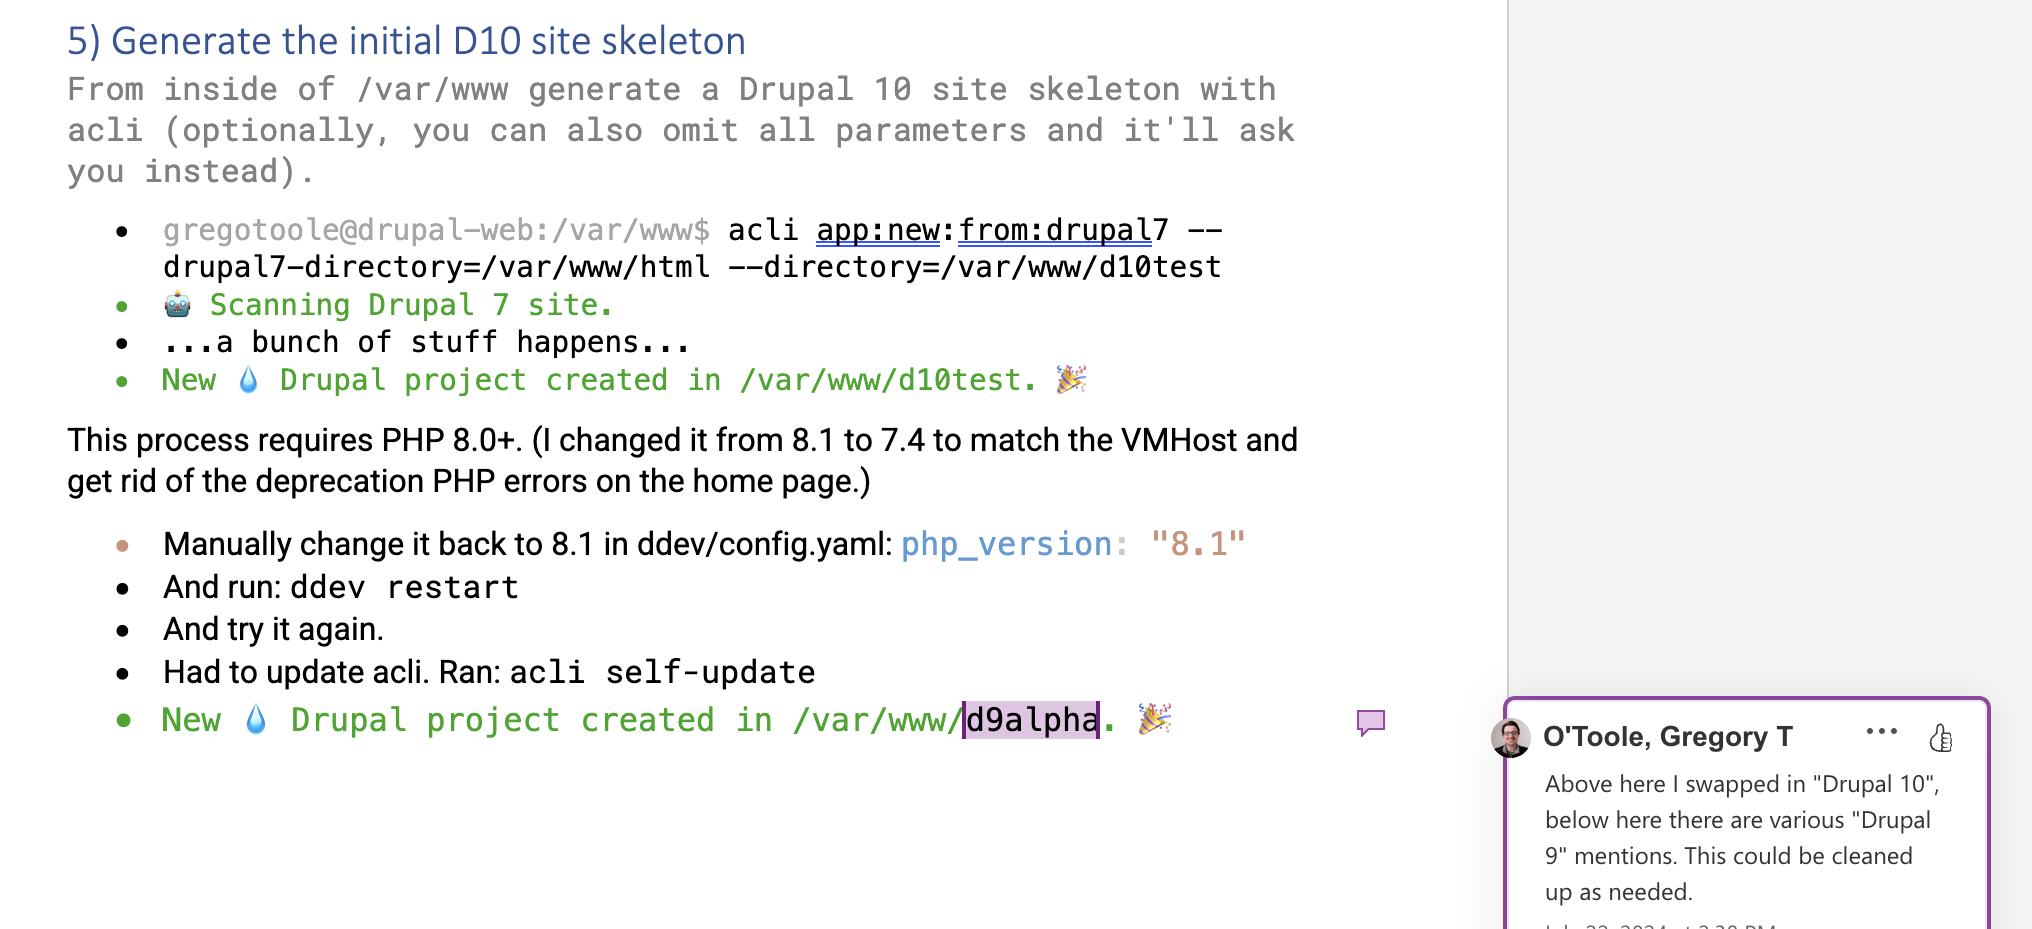The image size is (2032, 929).
Task: Open the comment bubble icon in margin
Action: (x=1370, y=722)
